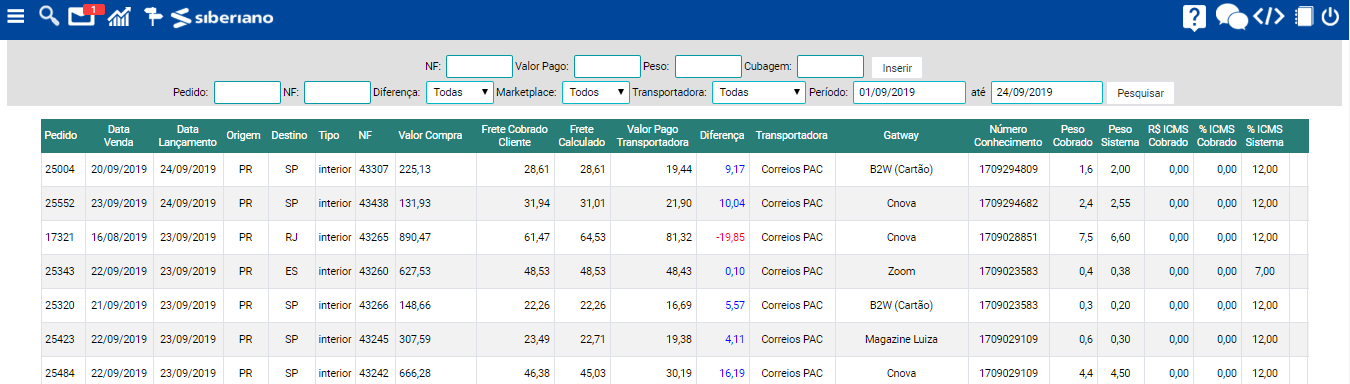
Task: Sort by the Data Lançamento column header
Action: (188, 135)
